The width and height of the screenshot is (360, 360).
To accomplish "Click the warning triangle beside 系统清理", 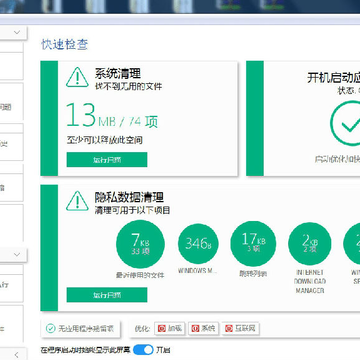I will point(77,77).
